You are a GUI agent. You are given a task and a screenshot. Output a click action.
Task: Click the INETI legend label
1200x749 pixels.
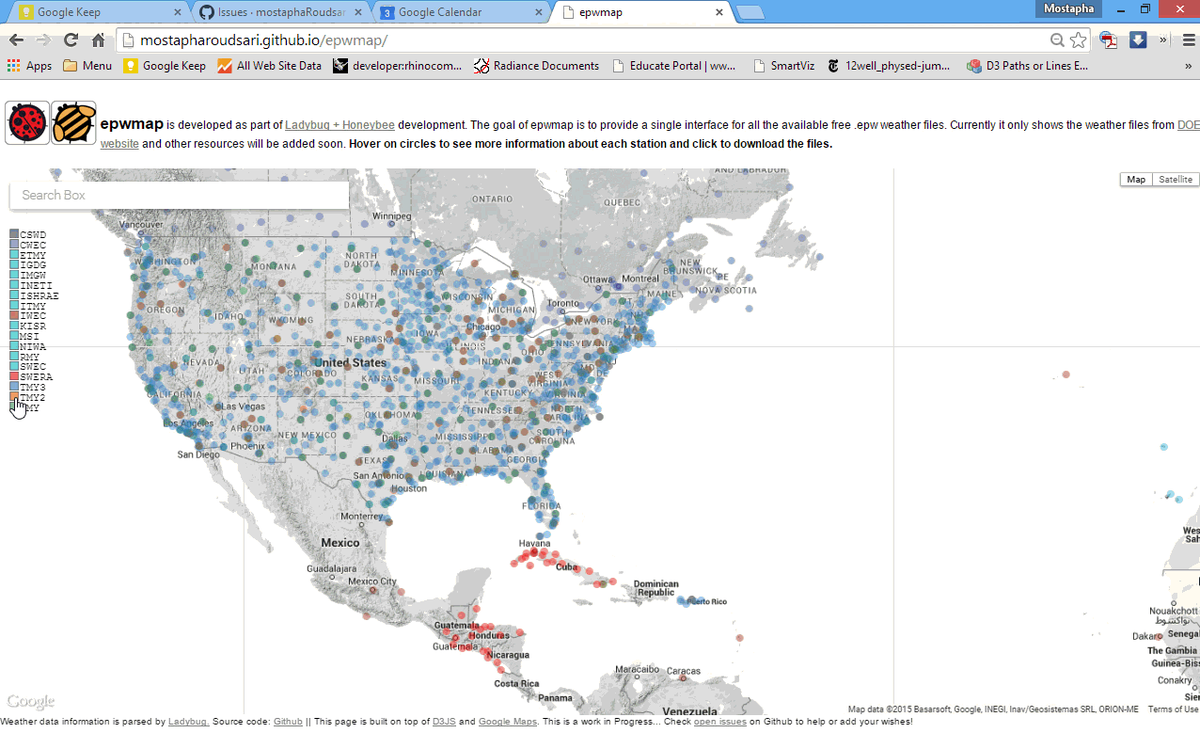(x=36, y=286)
